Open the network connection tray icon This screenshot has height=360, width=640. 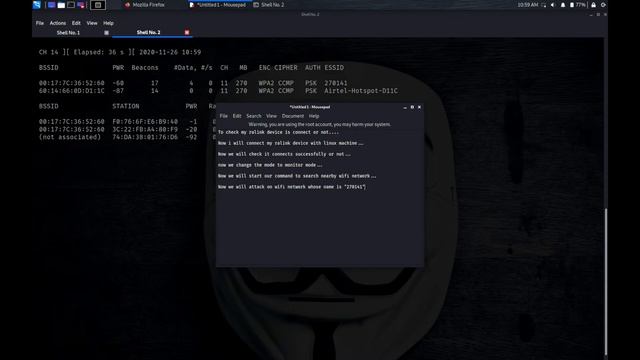543,5
